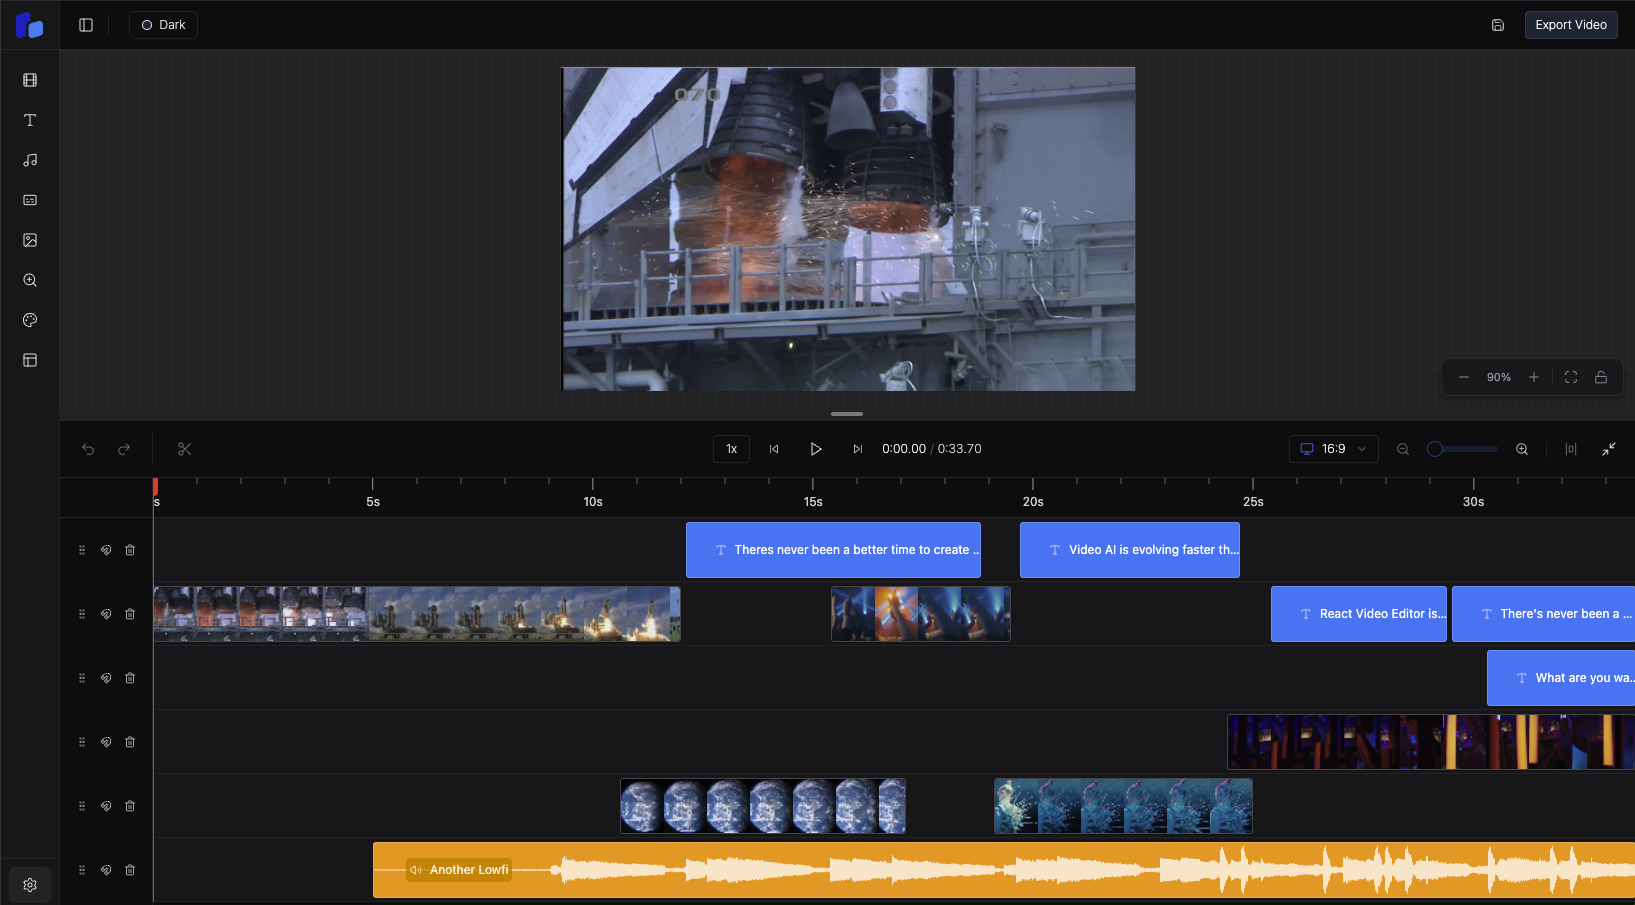Image resolution: width=1635 pixels, height=905 pixels.
Task: Select the 'Video AI is evolving faster' text clip
Action: click(1130, 550)
